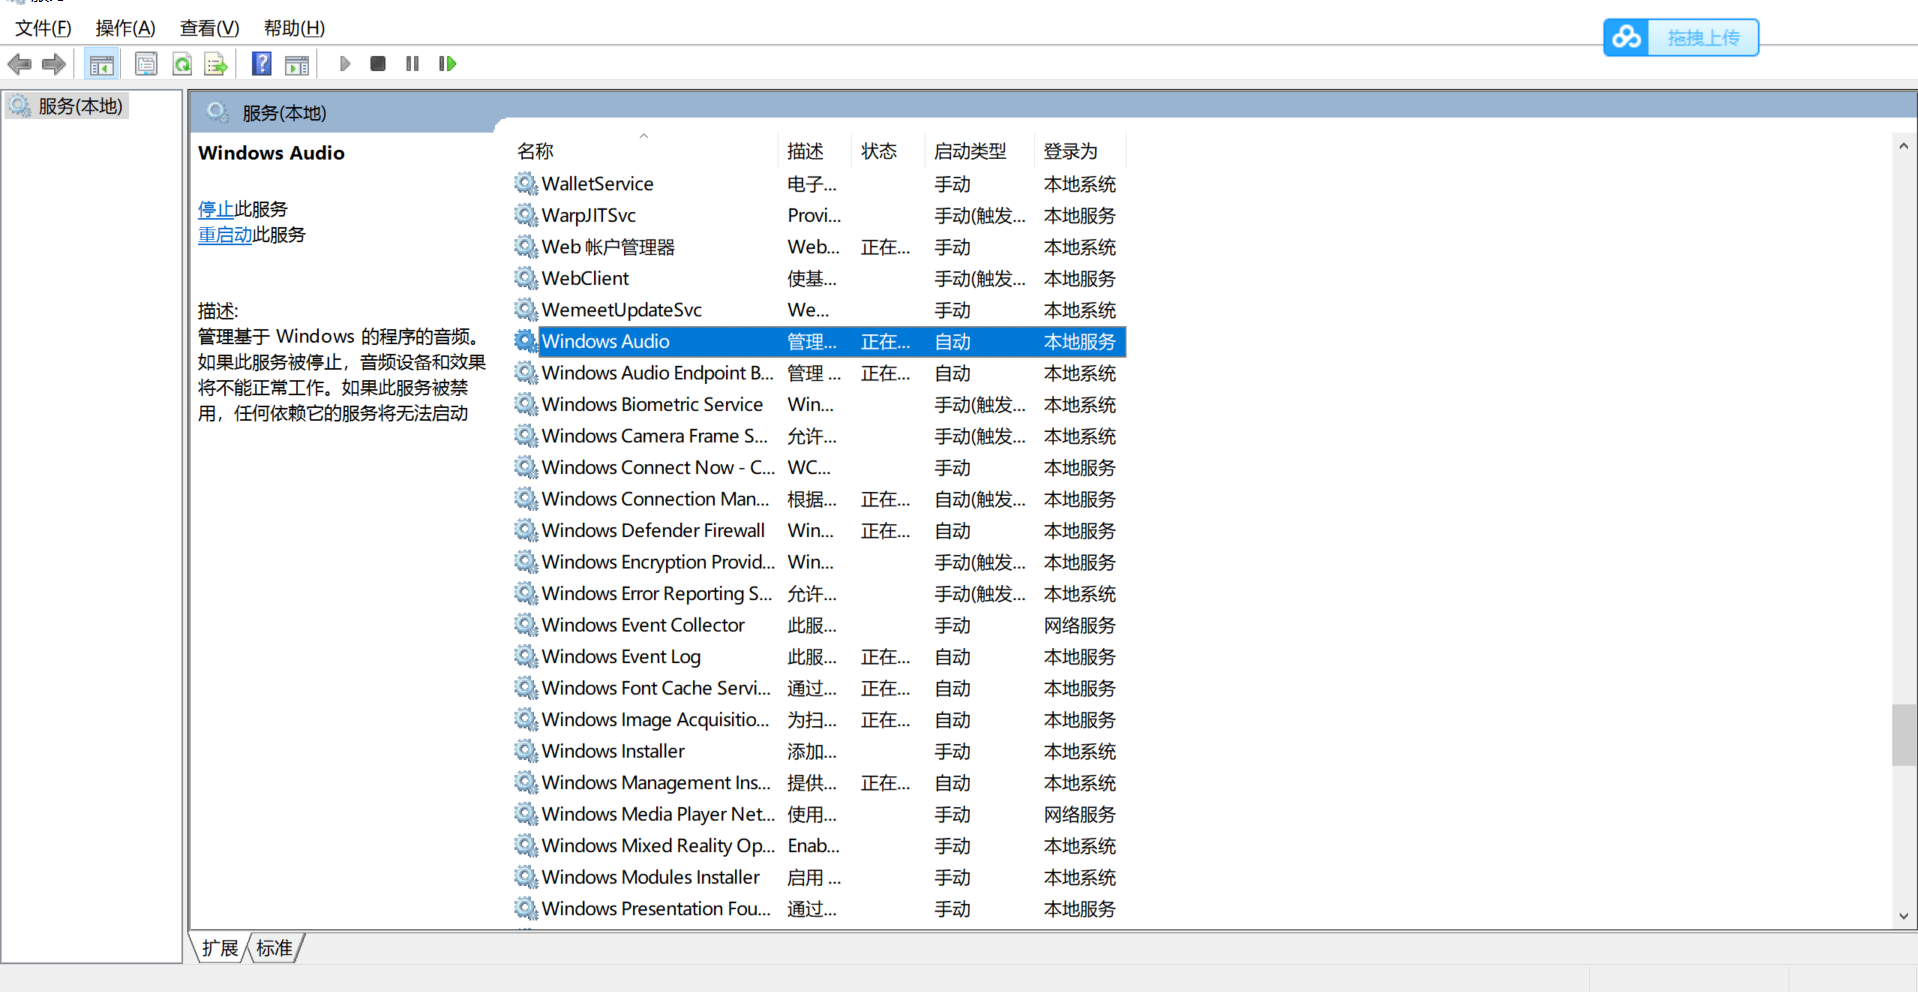The width and height of the screenshot is (1918, 992).
Task: Click the 停止 service link
Action: (x=215, y=209)
